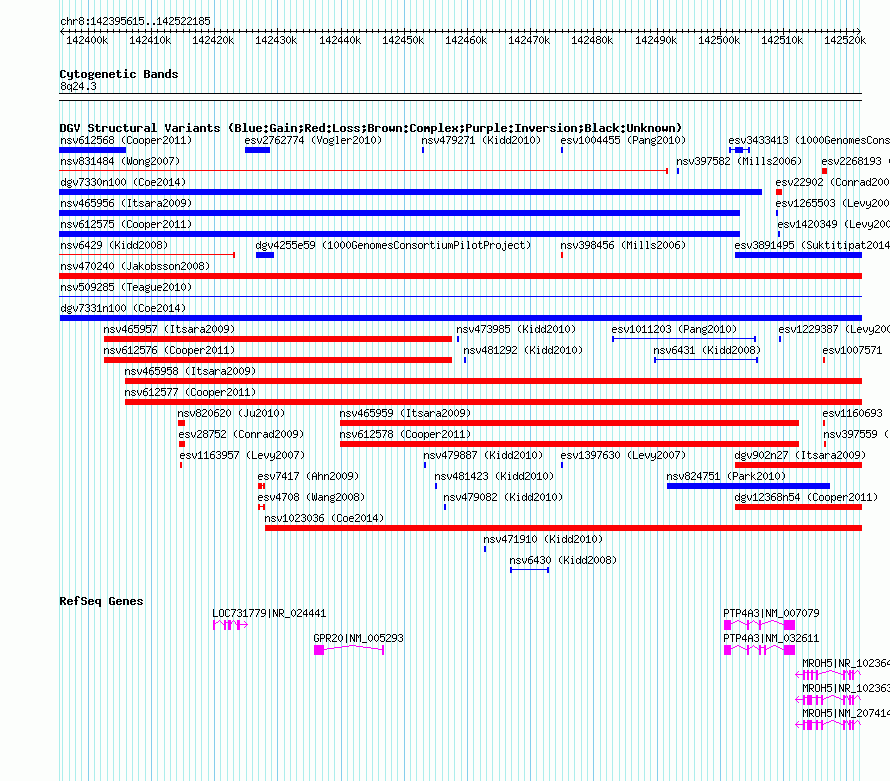Open dgv4255e59 1000GenomesConsortiumPilotProject label
Viewport: 890px width, 781px height.
393,245
